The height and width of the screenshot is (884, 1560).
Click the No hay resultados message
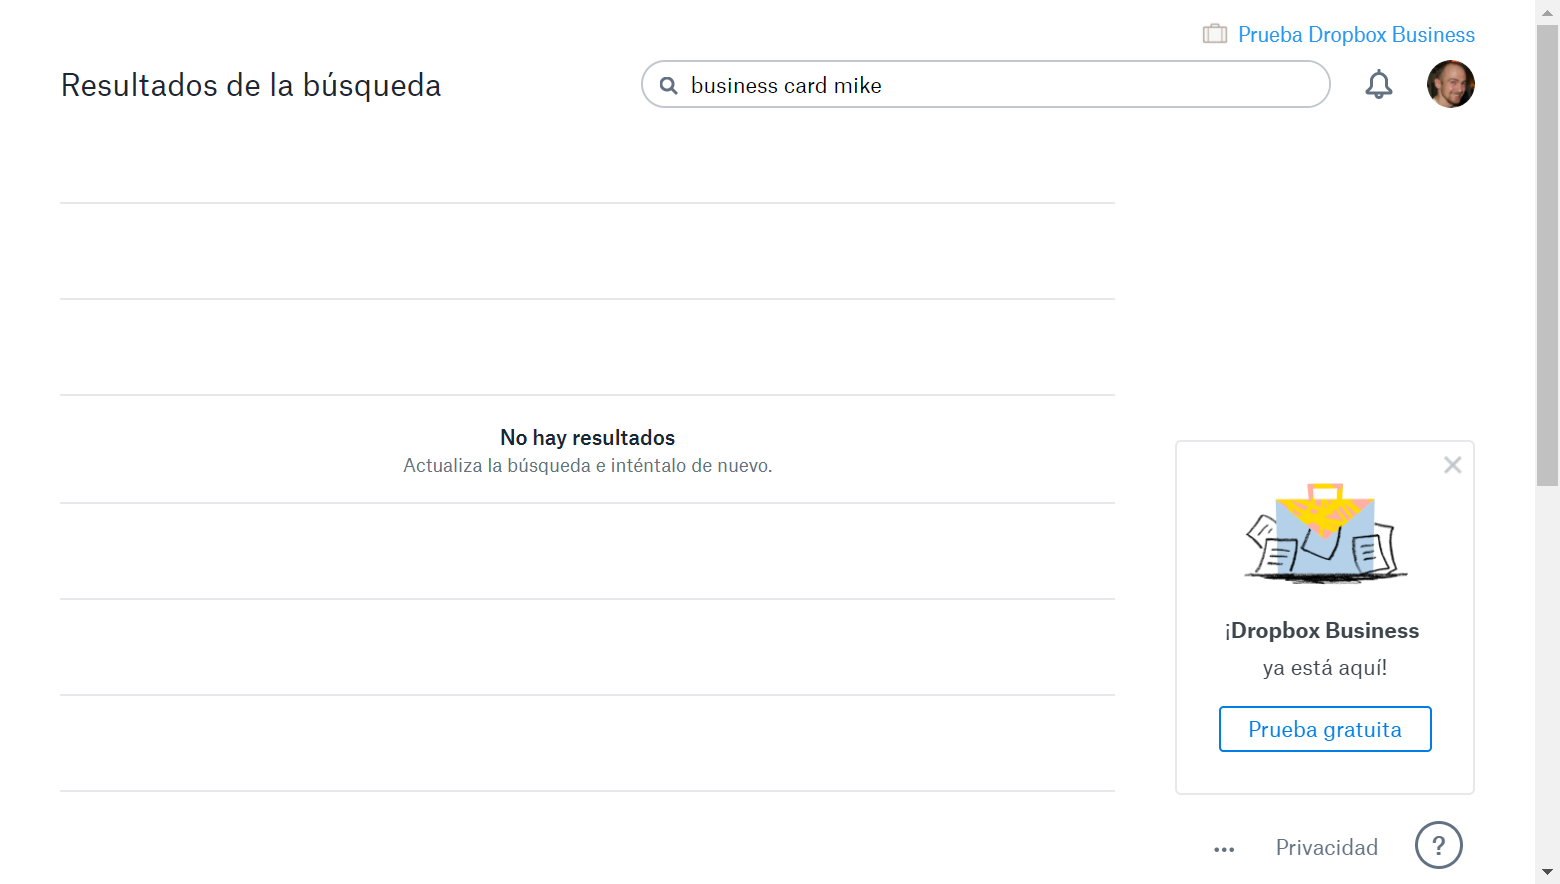click(x=588, y=438)
